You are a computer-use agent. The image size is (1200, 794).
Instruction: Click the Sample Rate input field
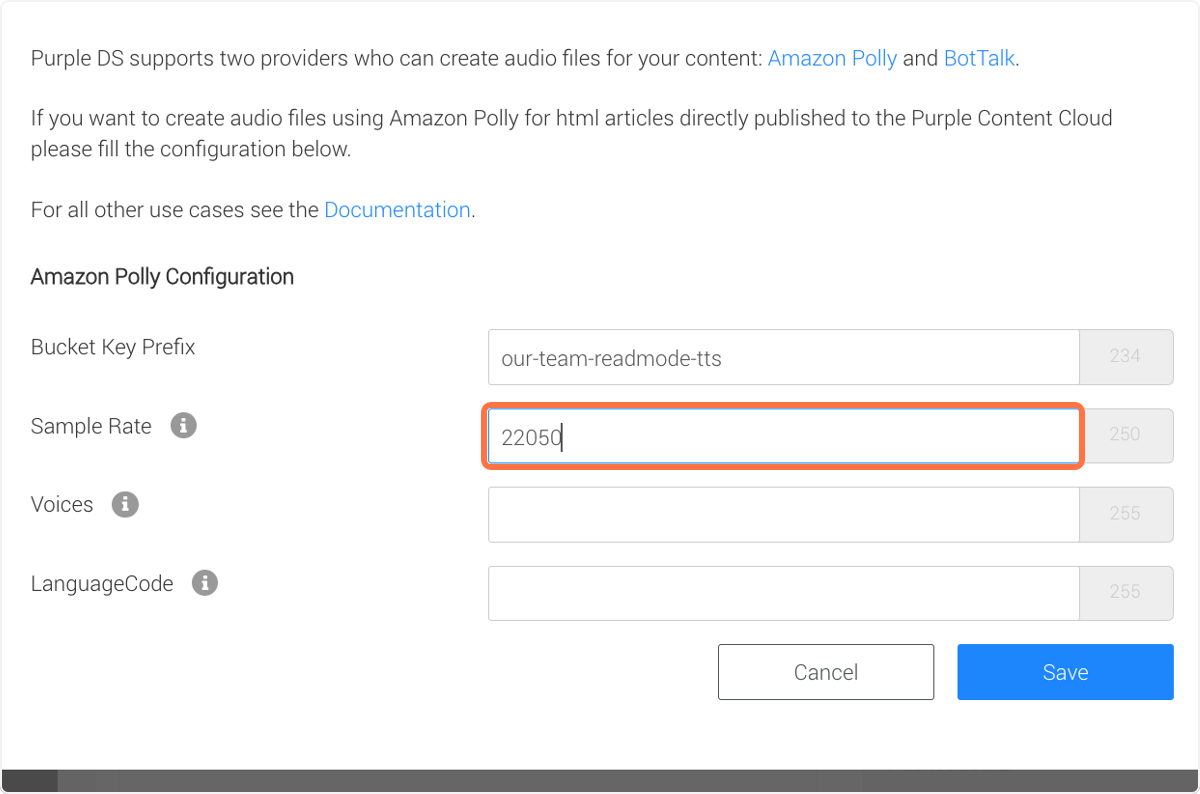(x=784, y=436)
